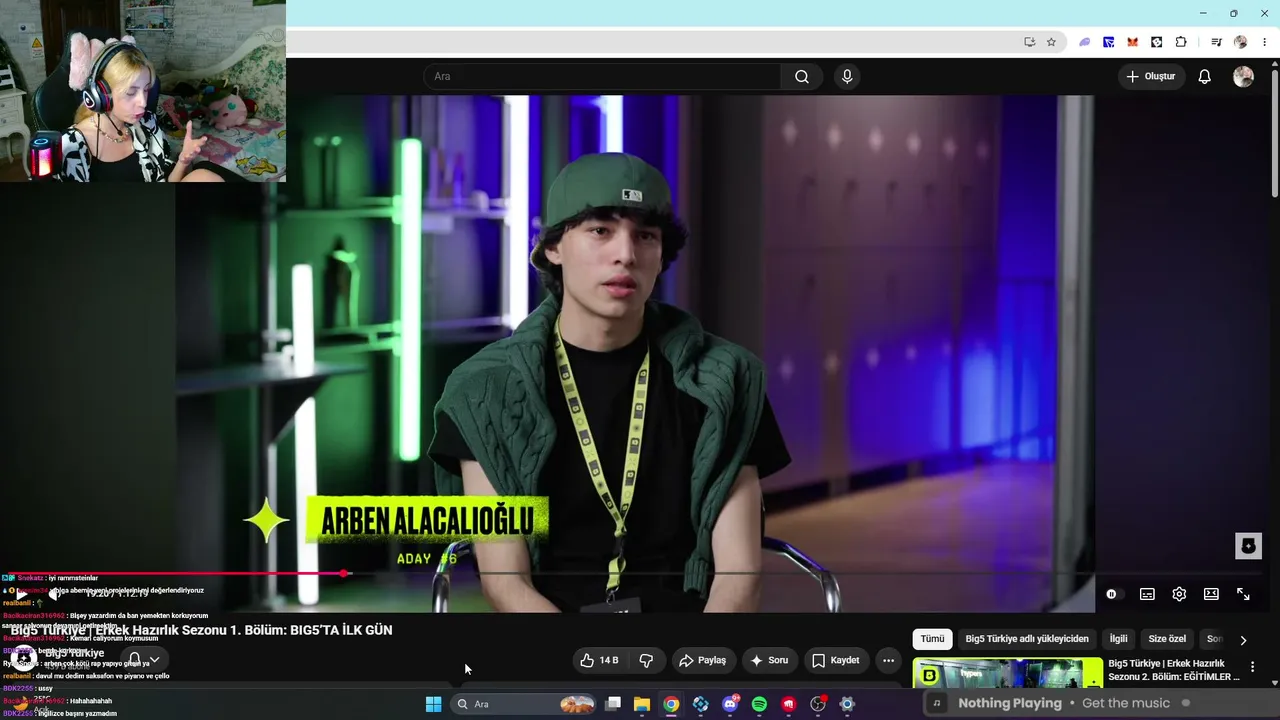Show more filter chips with right arrow
The width and height of the screenshot is (1280, 720).
[x=1243, y=640]
